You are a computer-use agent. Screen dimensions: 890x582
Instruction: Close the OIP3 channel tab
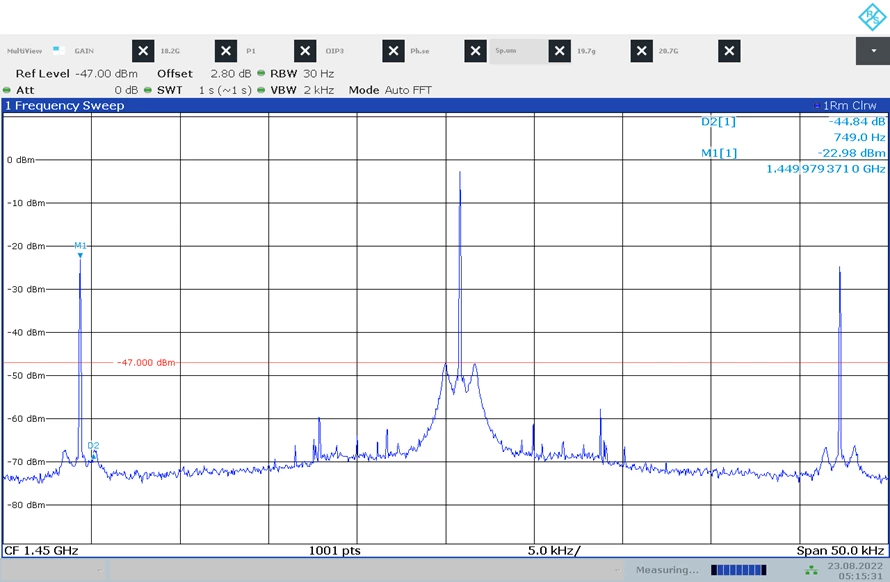(393, 51)
